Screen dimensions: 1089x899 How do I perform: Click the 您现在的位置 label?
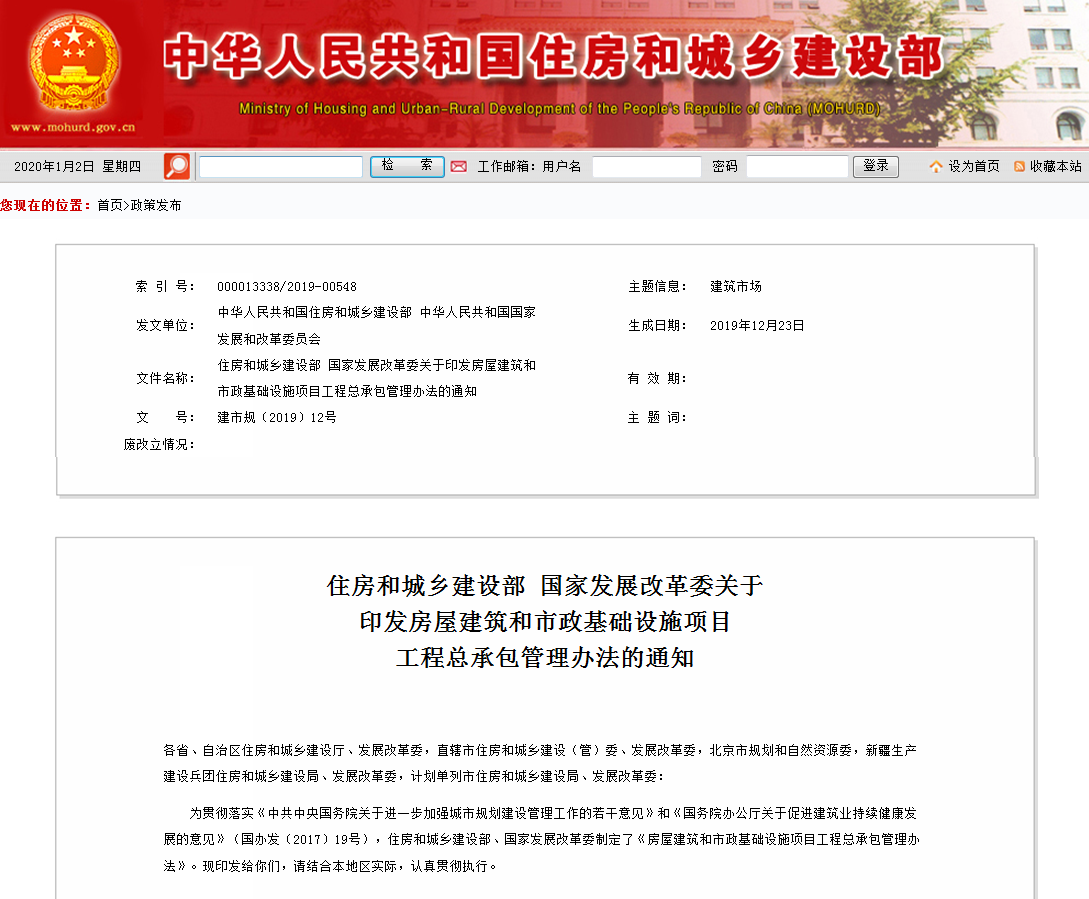[46, 205]
